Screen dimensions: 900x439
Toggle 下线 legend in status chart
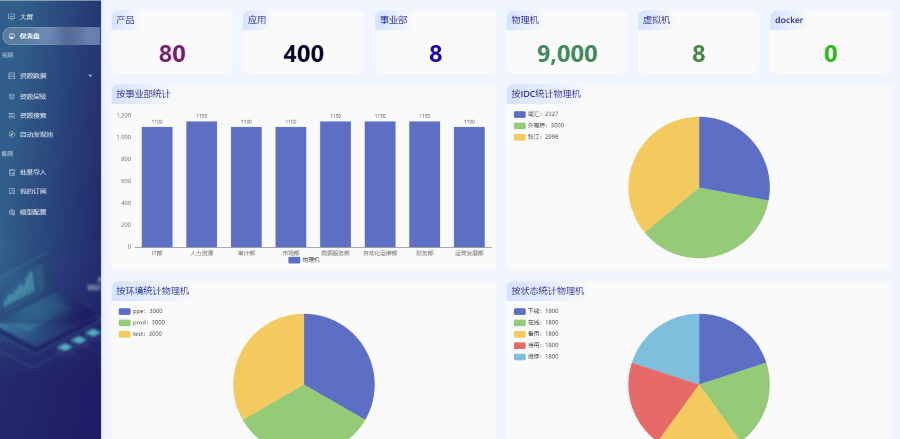click(x=519, y=311)
